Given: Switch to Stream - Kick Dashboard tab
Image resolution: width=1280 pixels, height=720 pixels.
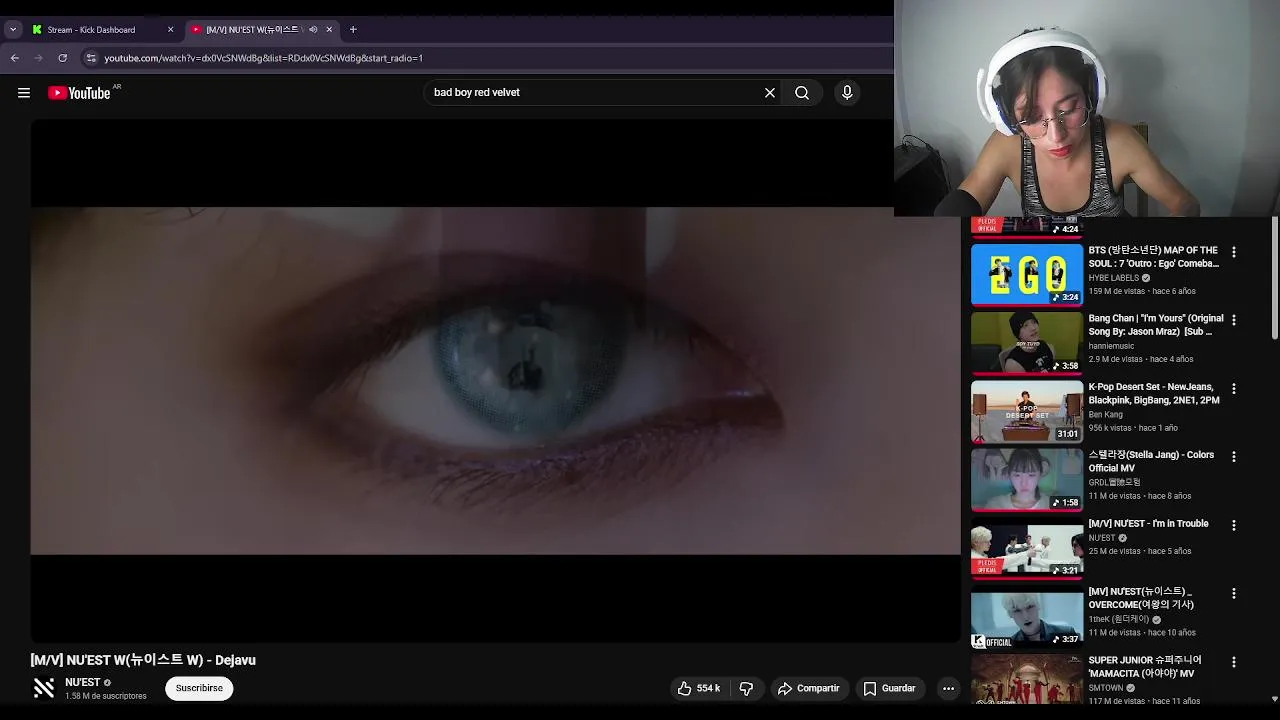Looking at the screenshot, I should (91, 30).
